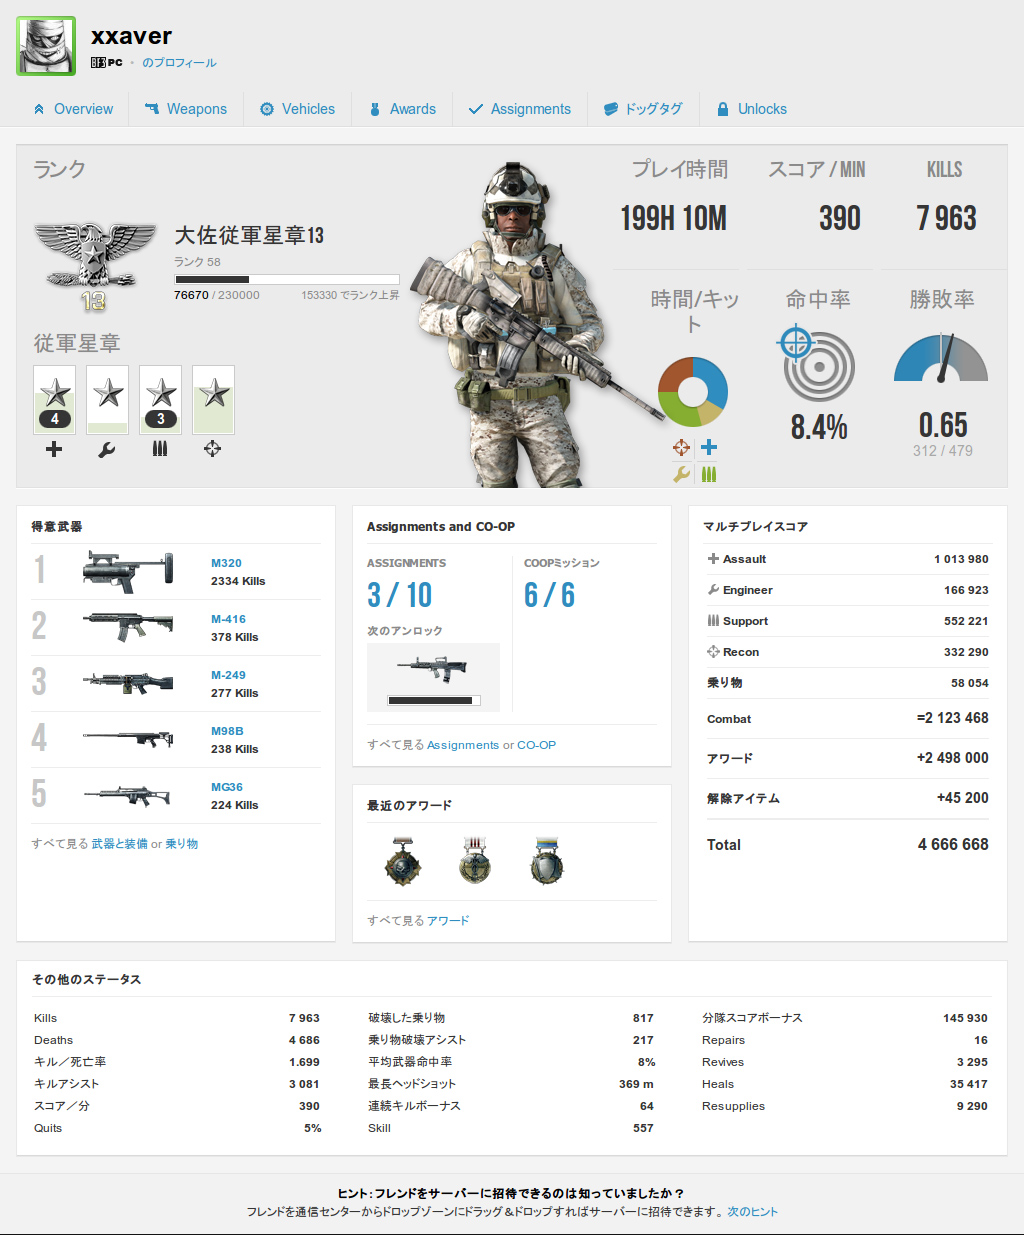Click the time per kit pie chart

693,391
